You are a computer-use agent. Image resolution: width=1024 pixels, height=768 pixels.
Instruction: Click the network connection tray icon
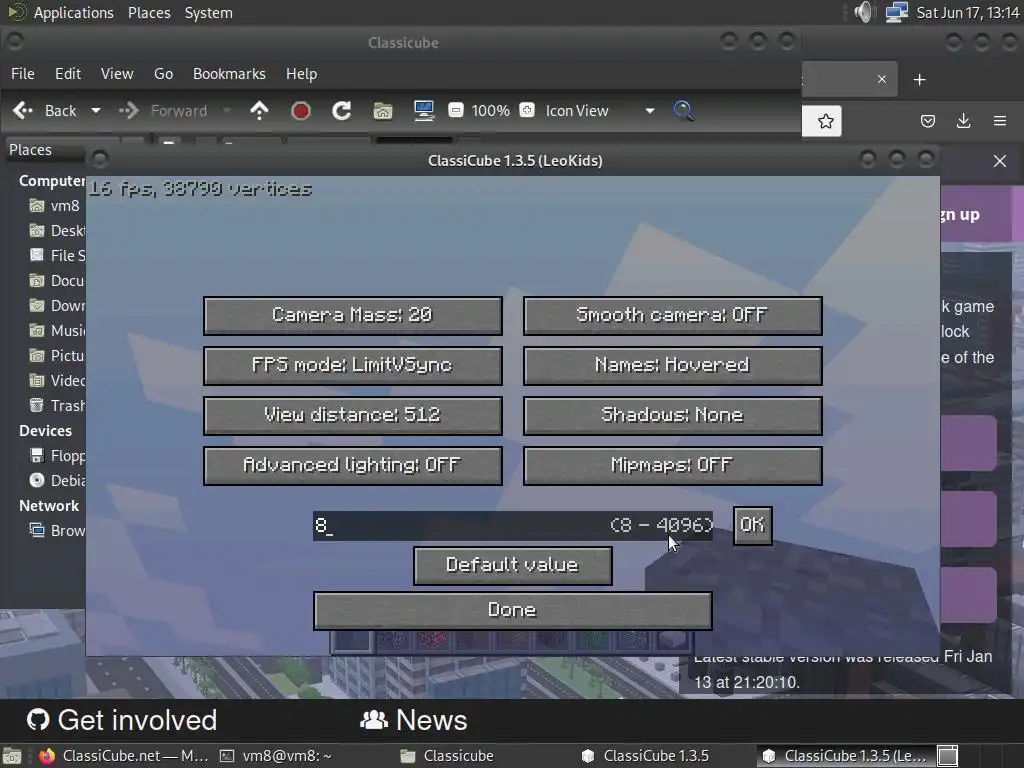click(897, 12)
